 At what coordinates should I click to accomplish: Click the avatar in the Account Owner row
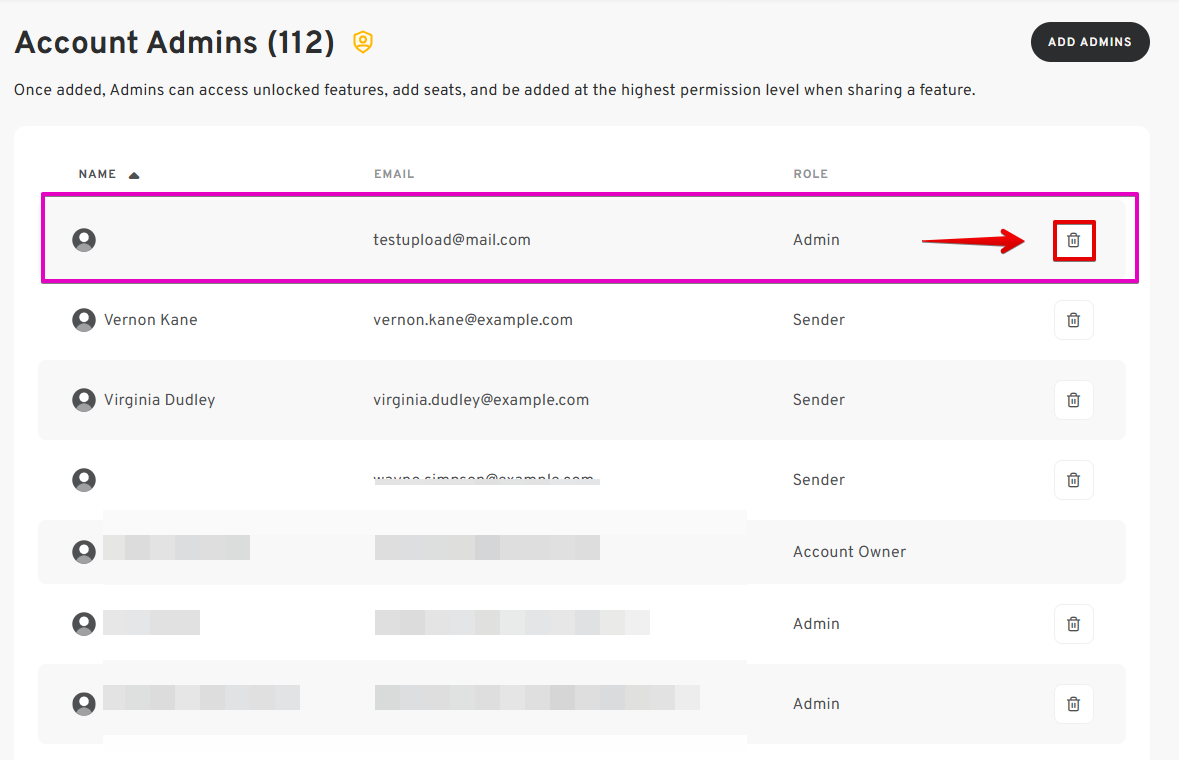pyautogui.click(x=84, y=552)
